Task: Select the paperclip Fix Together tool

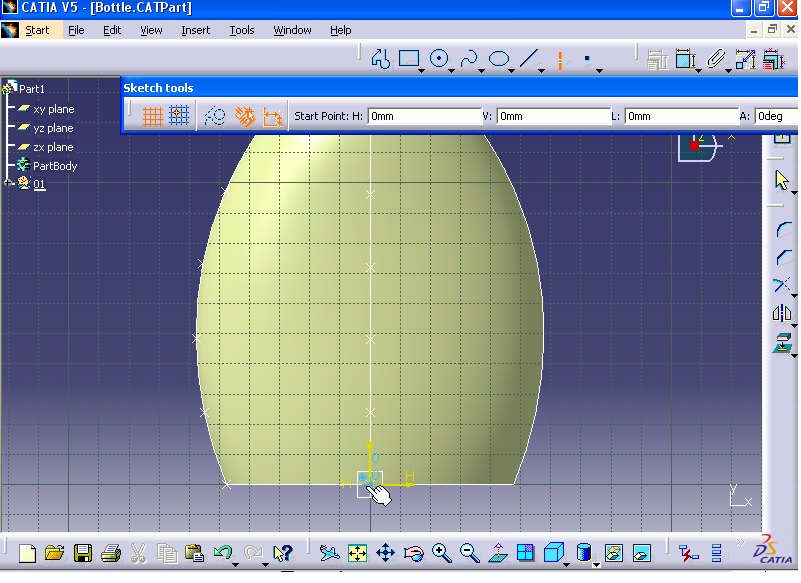Action: pos(715,59)
